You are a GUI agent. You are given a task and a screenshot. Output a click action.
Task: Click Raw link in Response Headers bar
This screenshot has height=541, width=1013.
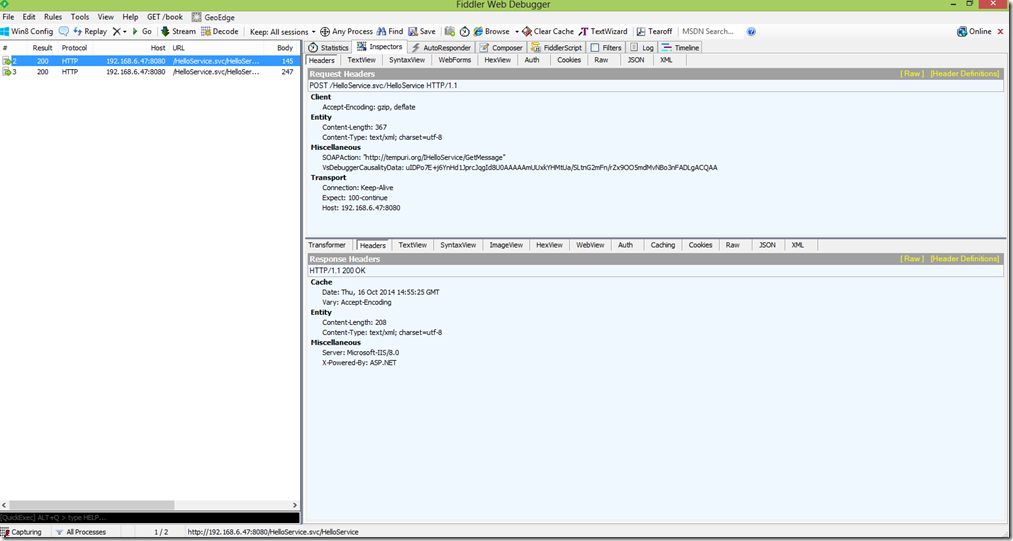coord(912,259)
